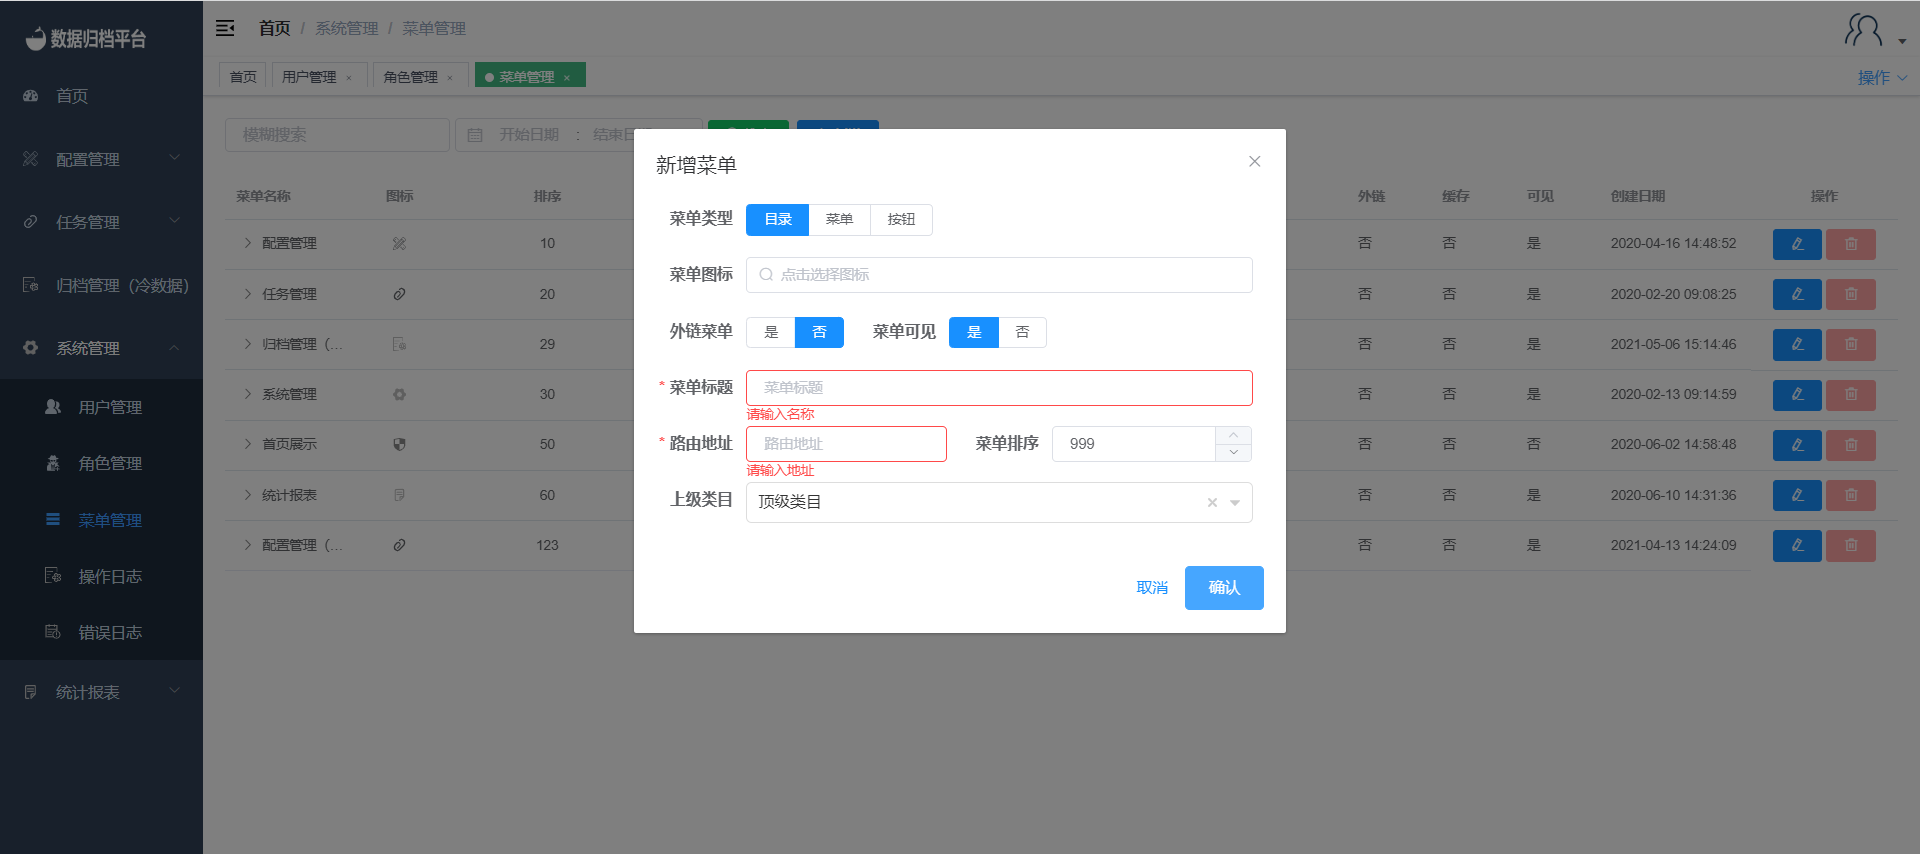The height and width of the screenshot is (854, 1920).
Task: Close the 菜单管理 tab with its x
Action: (x=567, y=78)
